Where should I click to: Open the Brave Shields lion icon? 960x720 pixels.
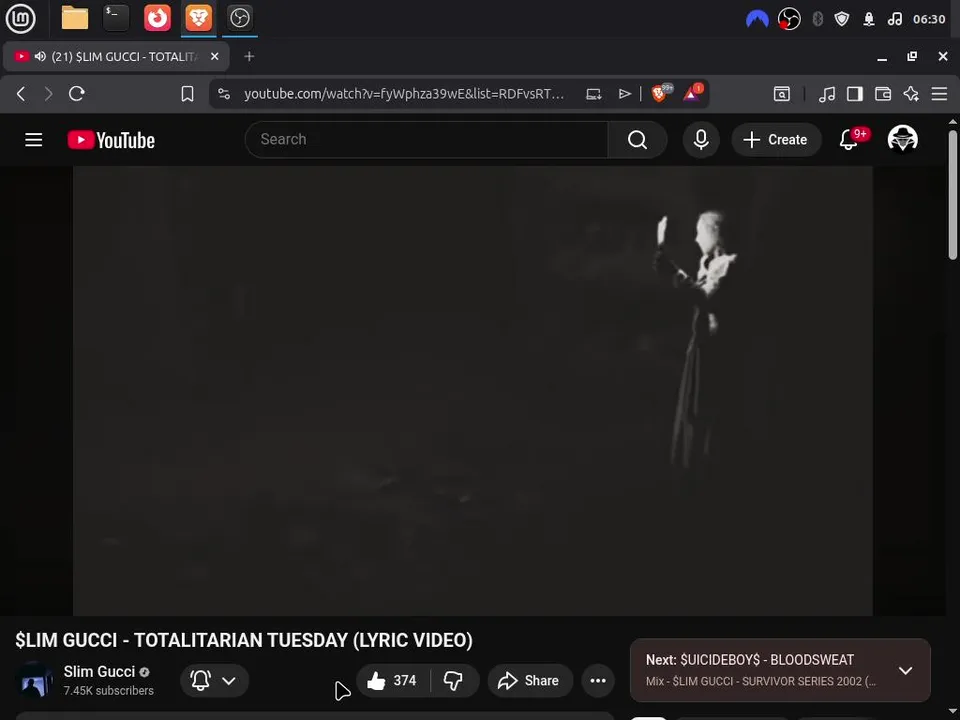tap(661, 92)
